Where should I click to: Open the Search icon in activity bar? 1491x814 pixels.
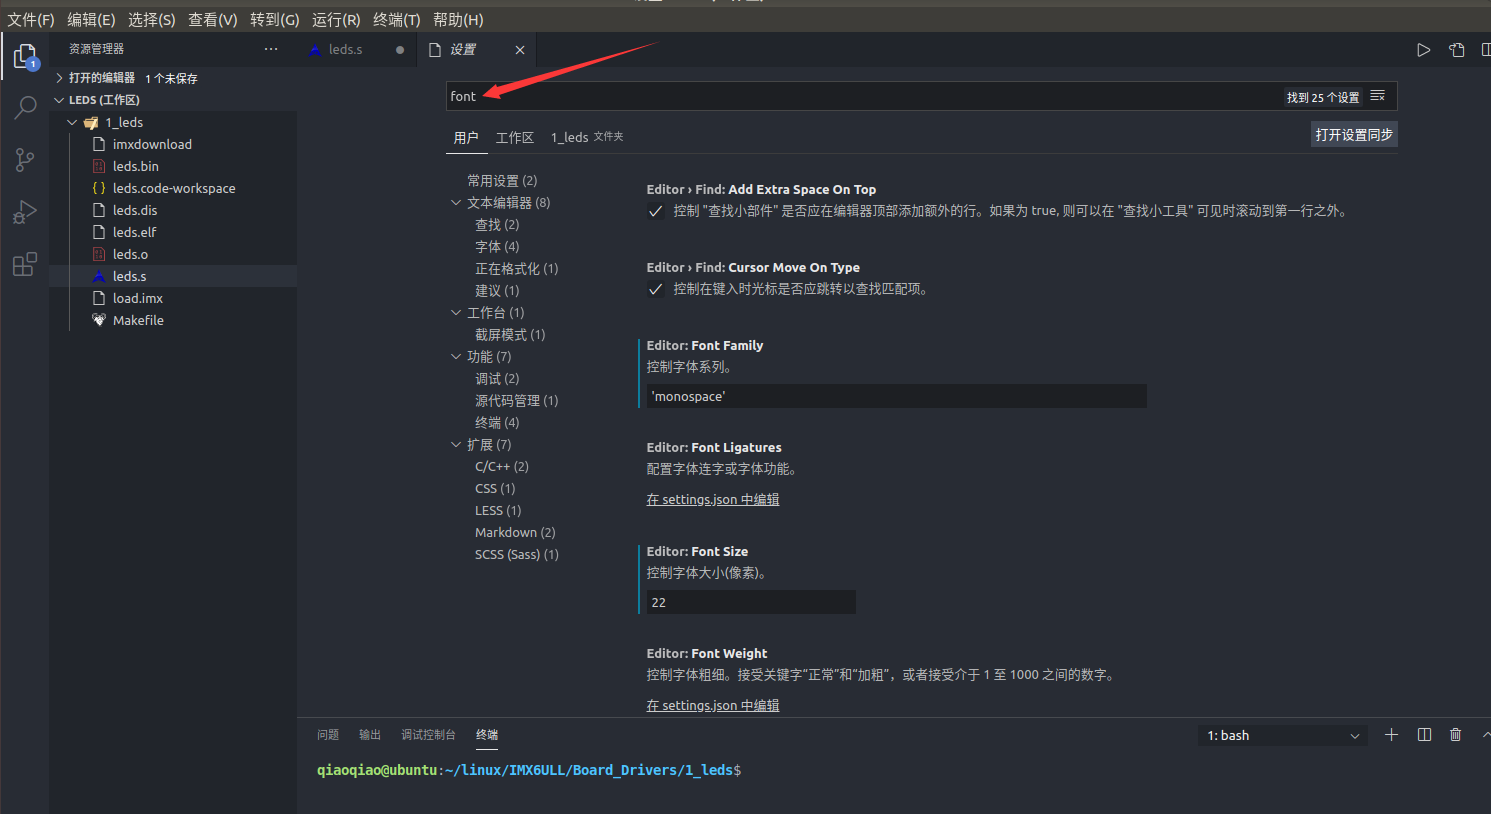point(24,107)
